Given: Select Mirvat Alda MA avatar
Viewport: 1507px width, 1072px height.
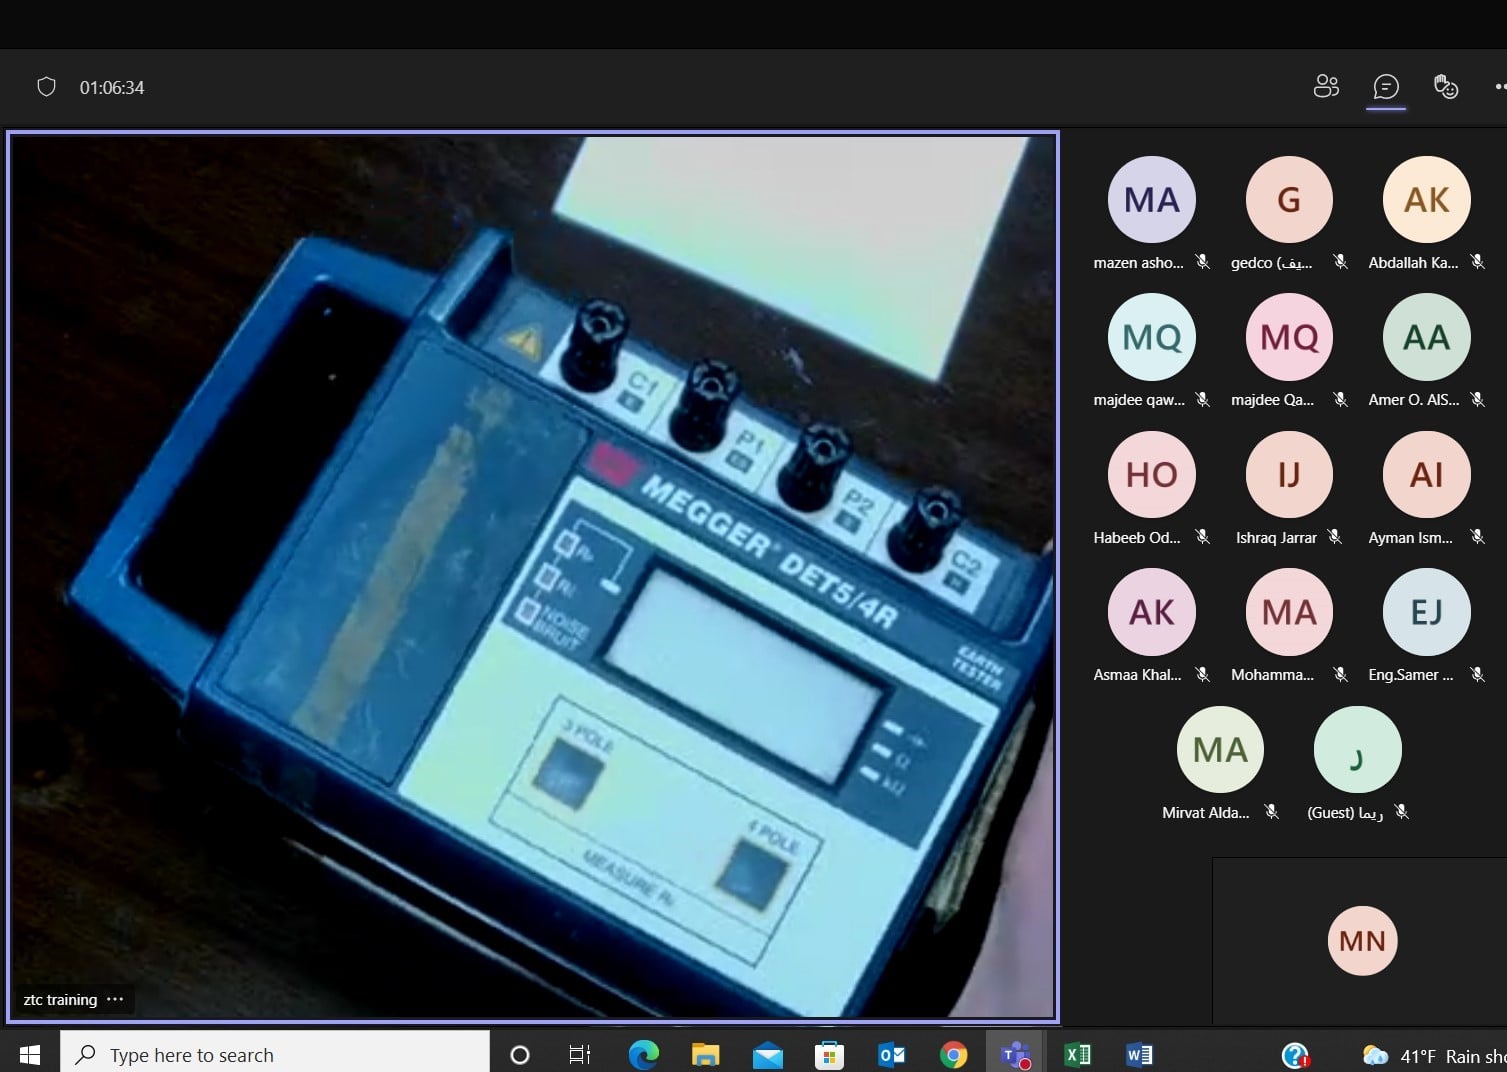Looking at the screenshot, I should [x=1220, y=750].
